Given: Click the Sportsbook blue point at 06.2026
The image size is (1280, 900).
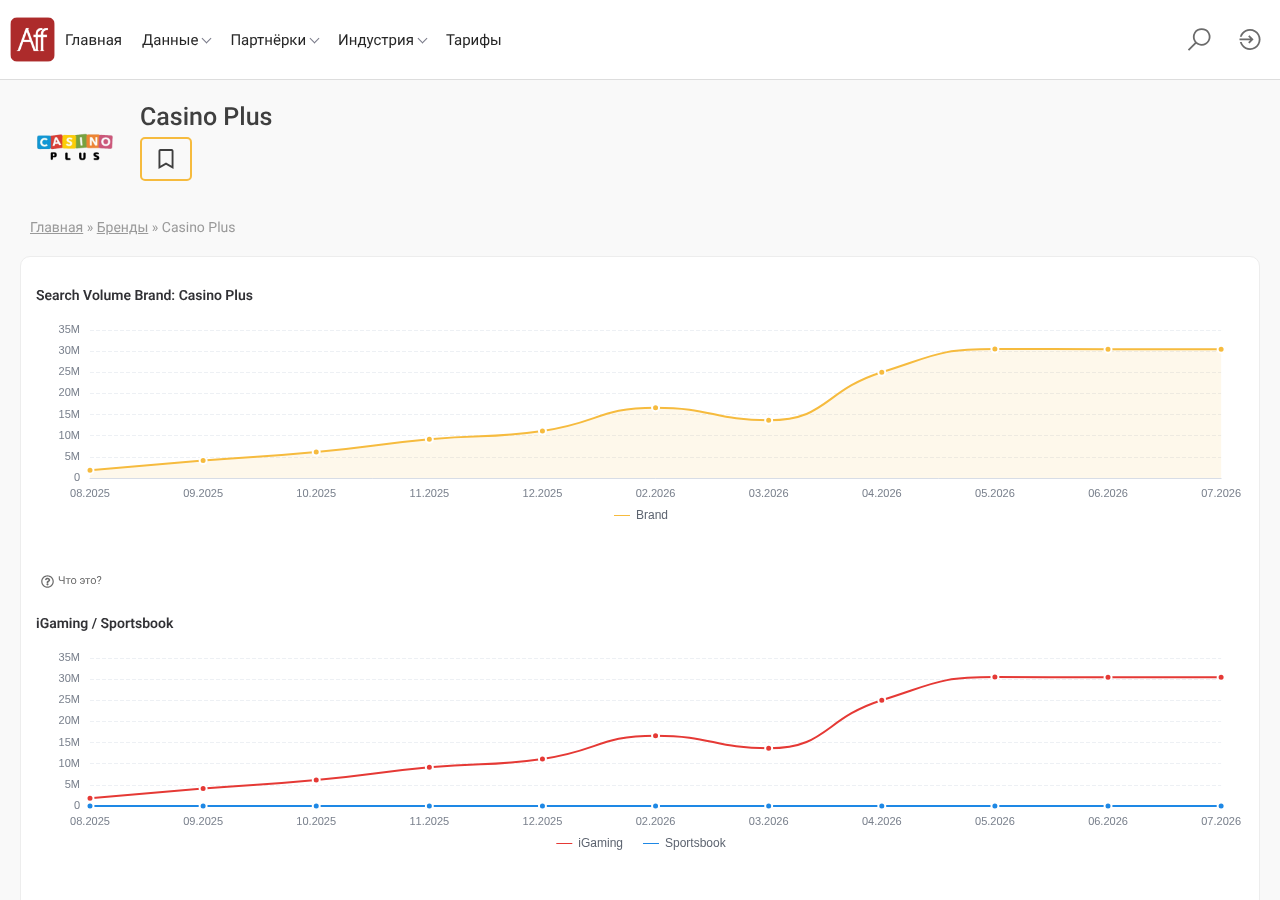Looking at the screenshot, I should (x=1108, y=806).
